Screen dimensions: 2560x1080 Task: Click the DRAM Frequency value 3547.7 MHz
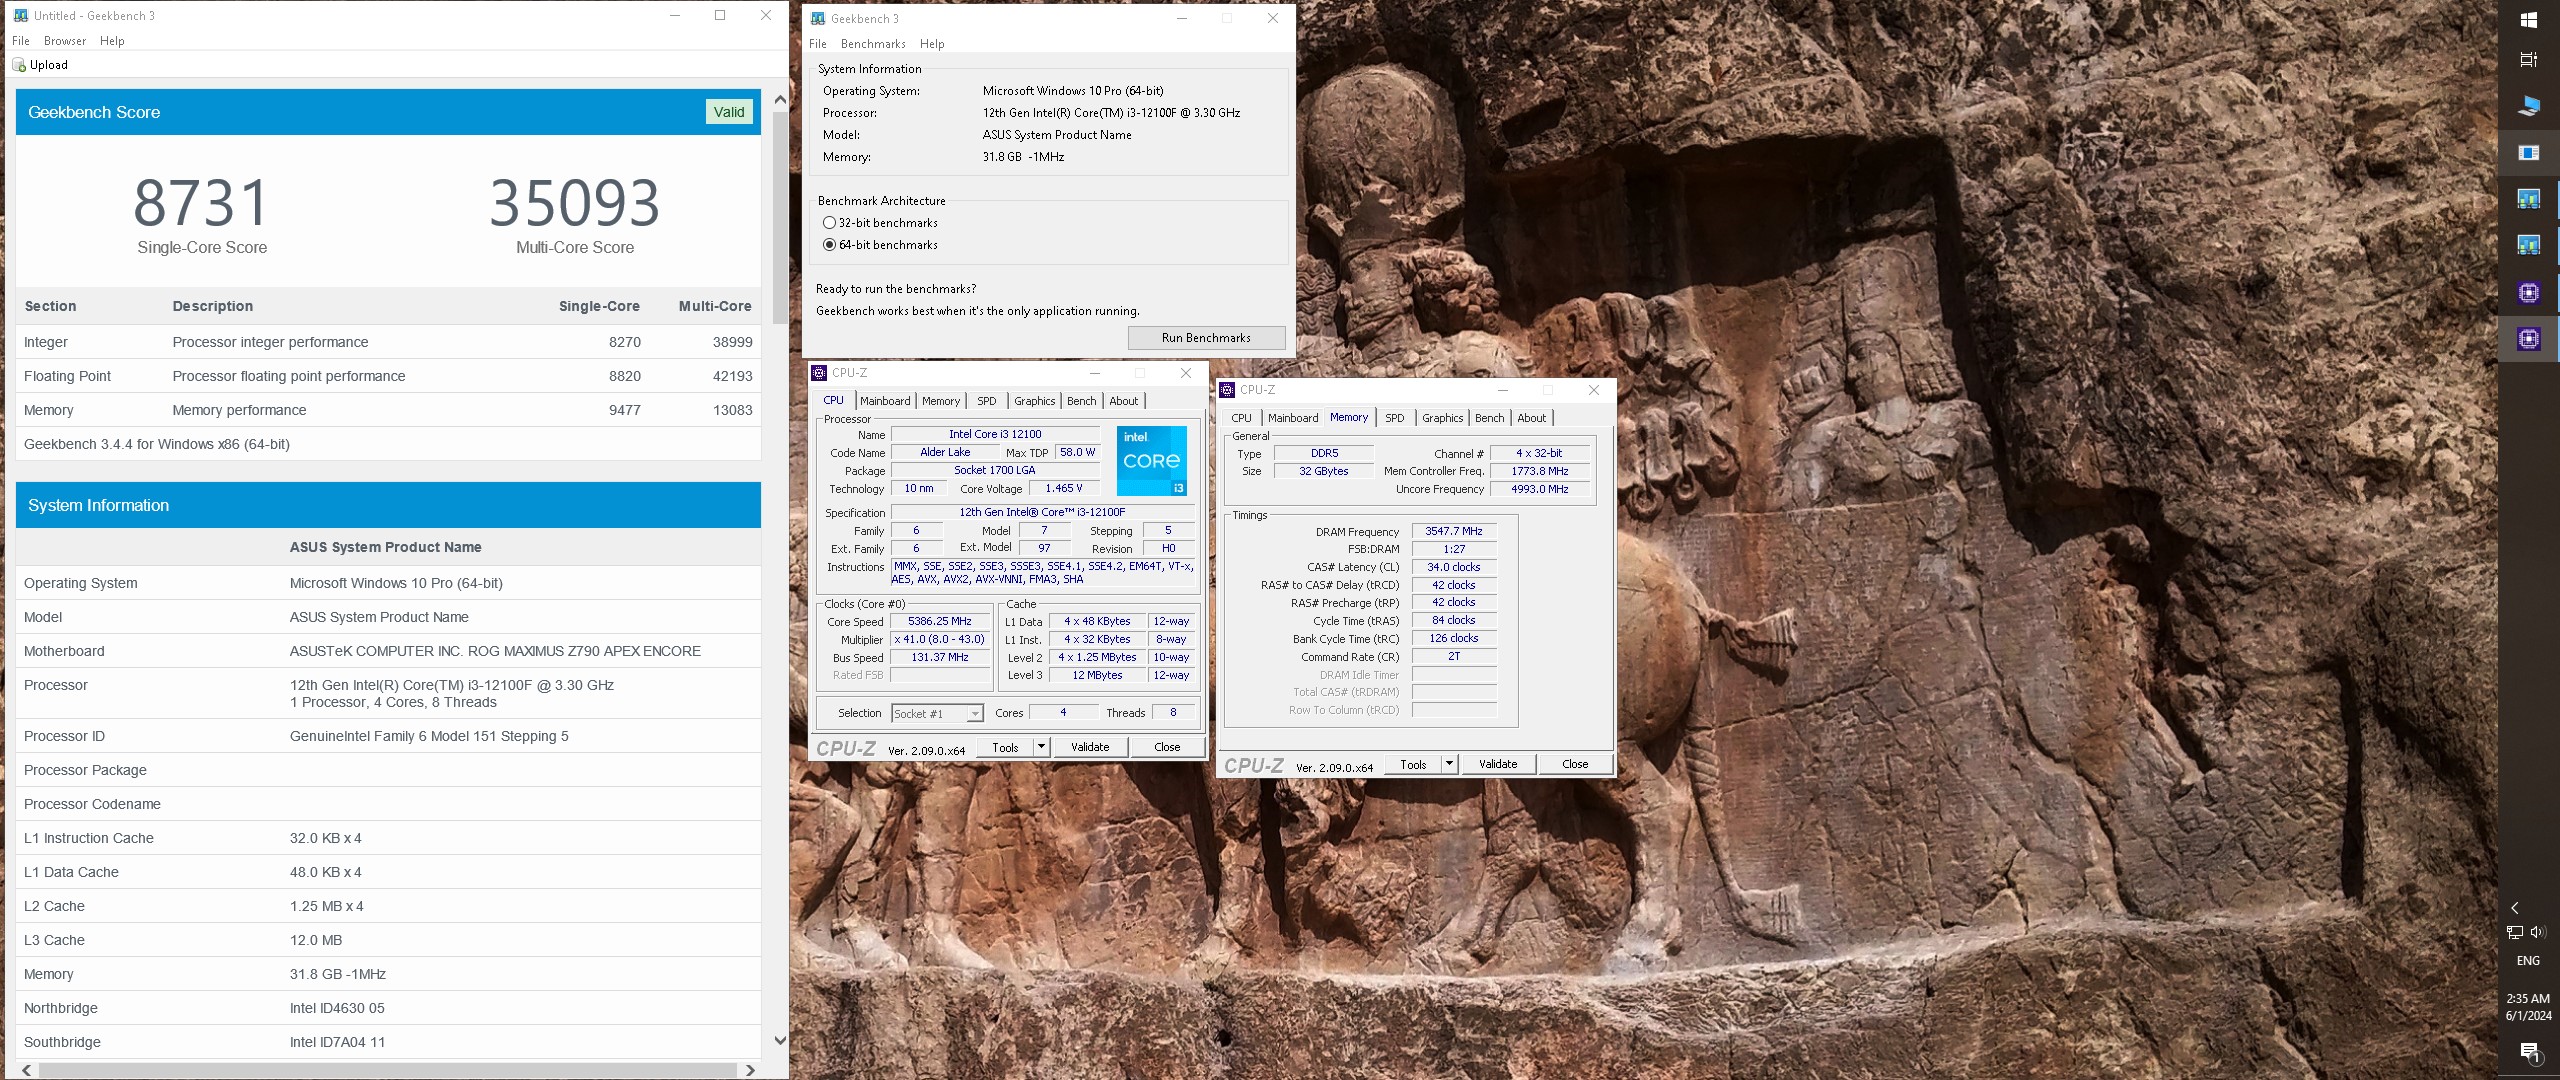click(1454, 532)
